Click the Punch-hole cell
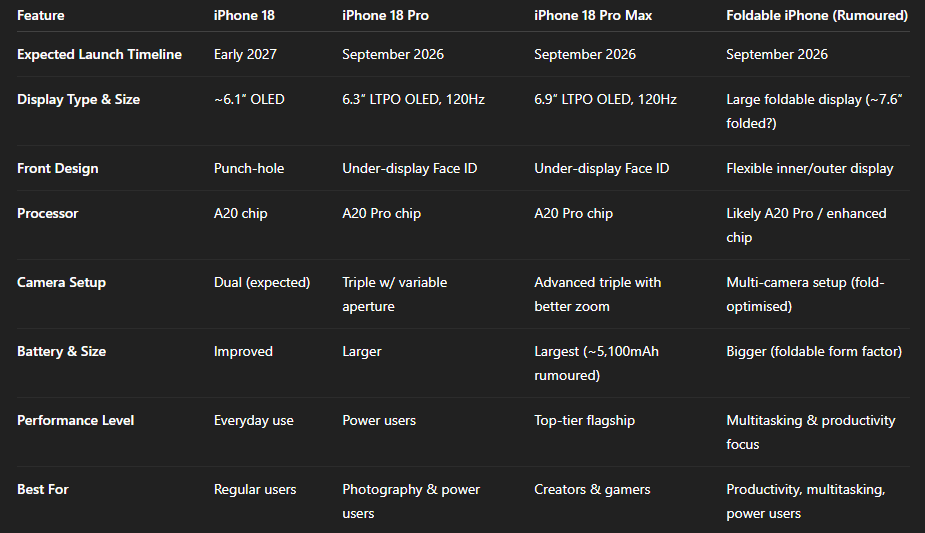The width and height of the screenshot is (925, 533). tap(249, 169)
